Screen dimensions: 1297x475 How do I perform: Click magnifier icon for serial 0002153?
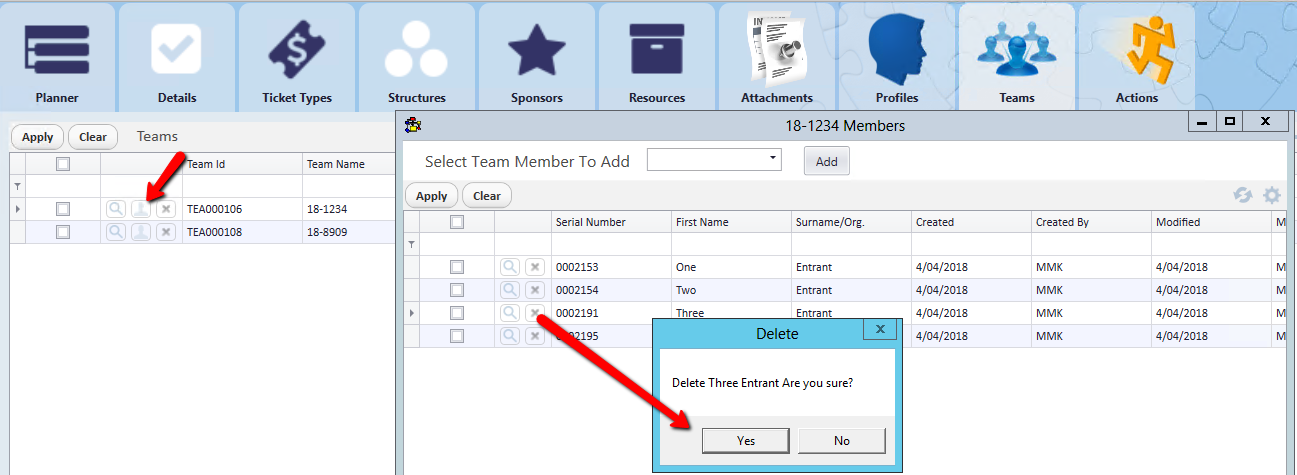pos(510,267)
